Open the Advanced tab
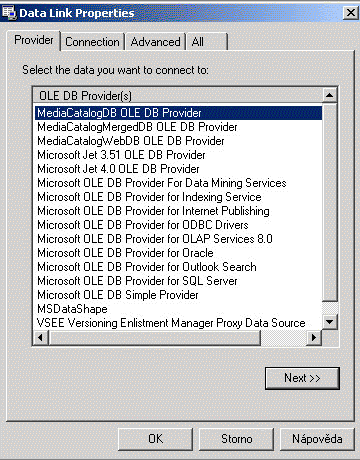The width and height of the screenshot is (360, 460). pos(155,42)
